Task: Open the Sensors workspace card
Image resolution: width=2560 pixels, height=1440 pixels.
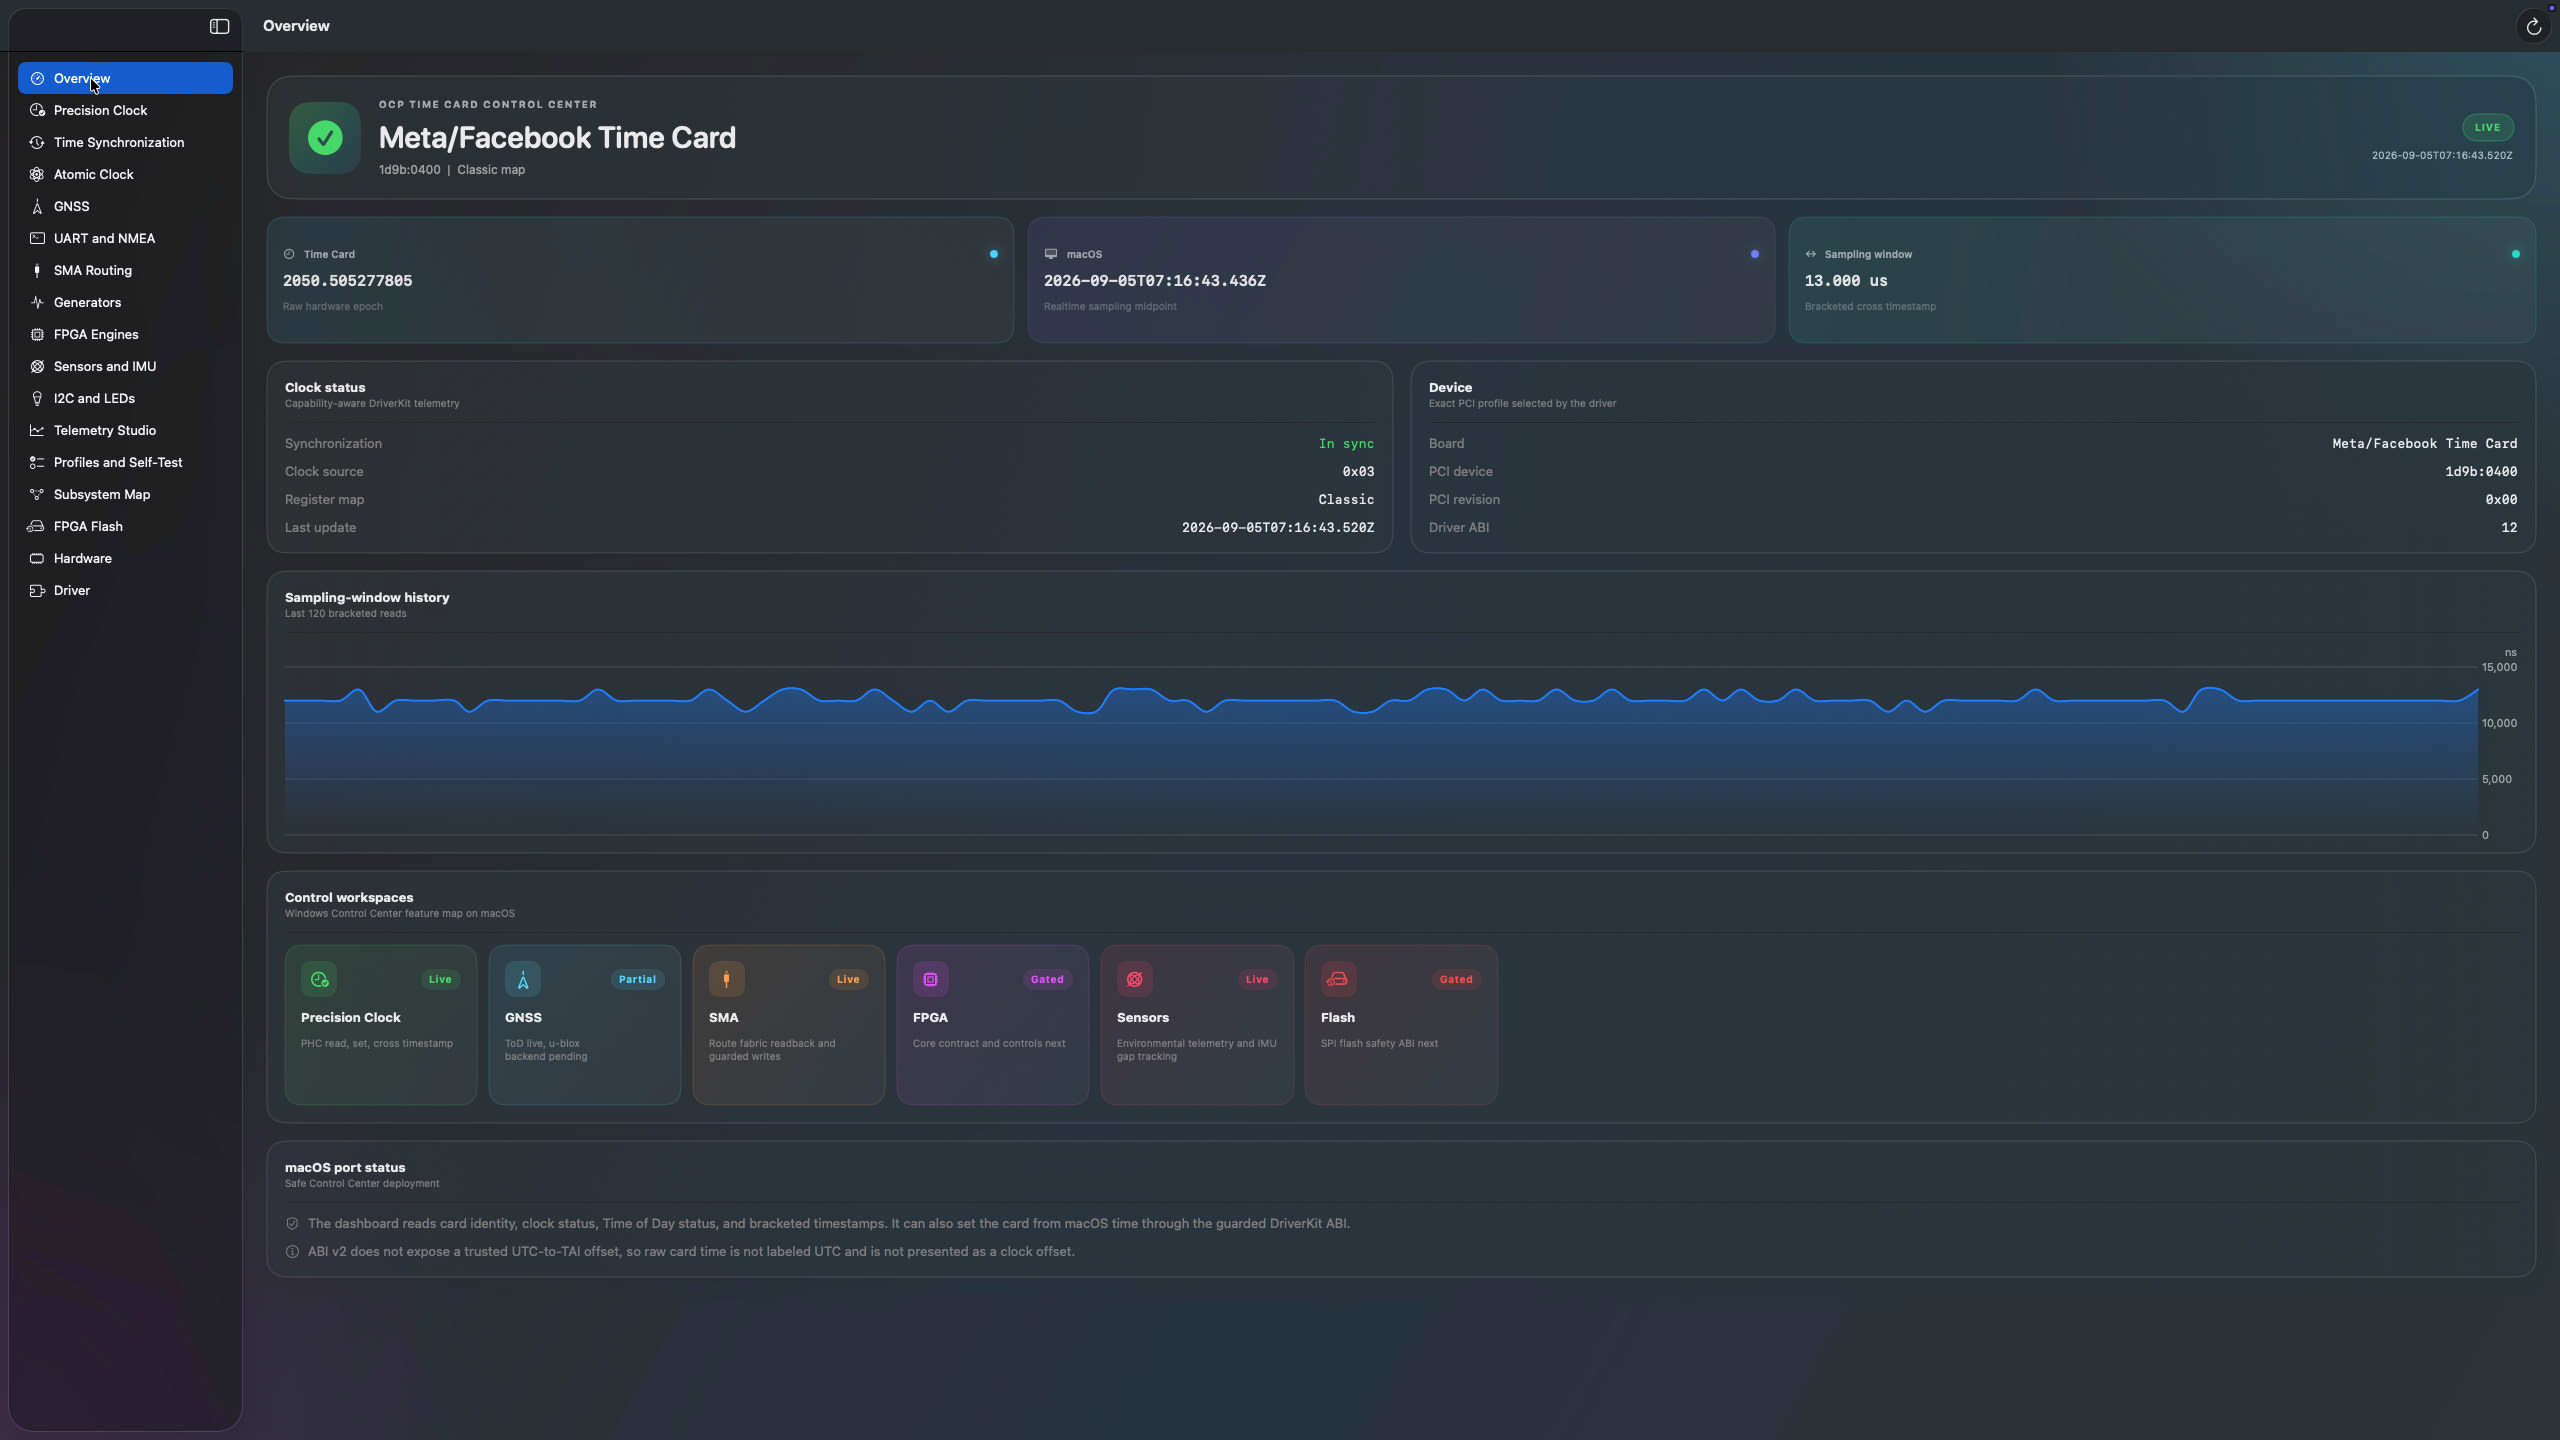Action: pyautogui.click(x=1196, y=1025)
